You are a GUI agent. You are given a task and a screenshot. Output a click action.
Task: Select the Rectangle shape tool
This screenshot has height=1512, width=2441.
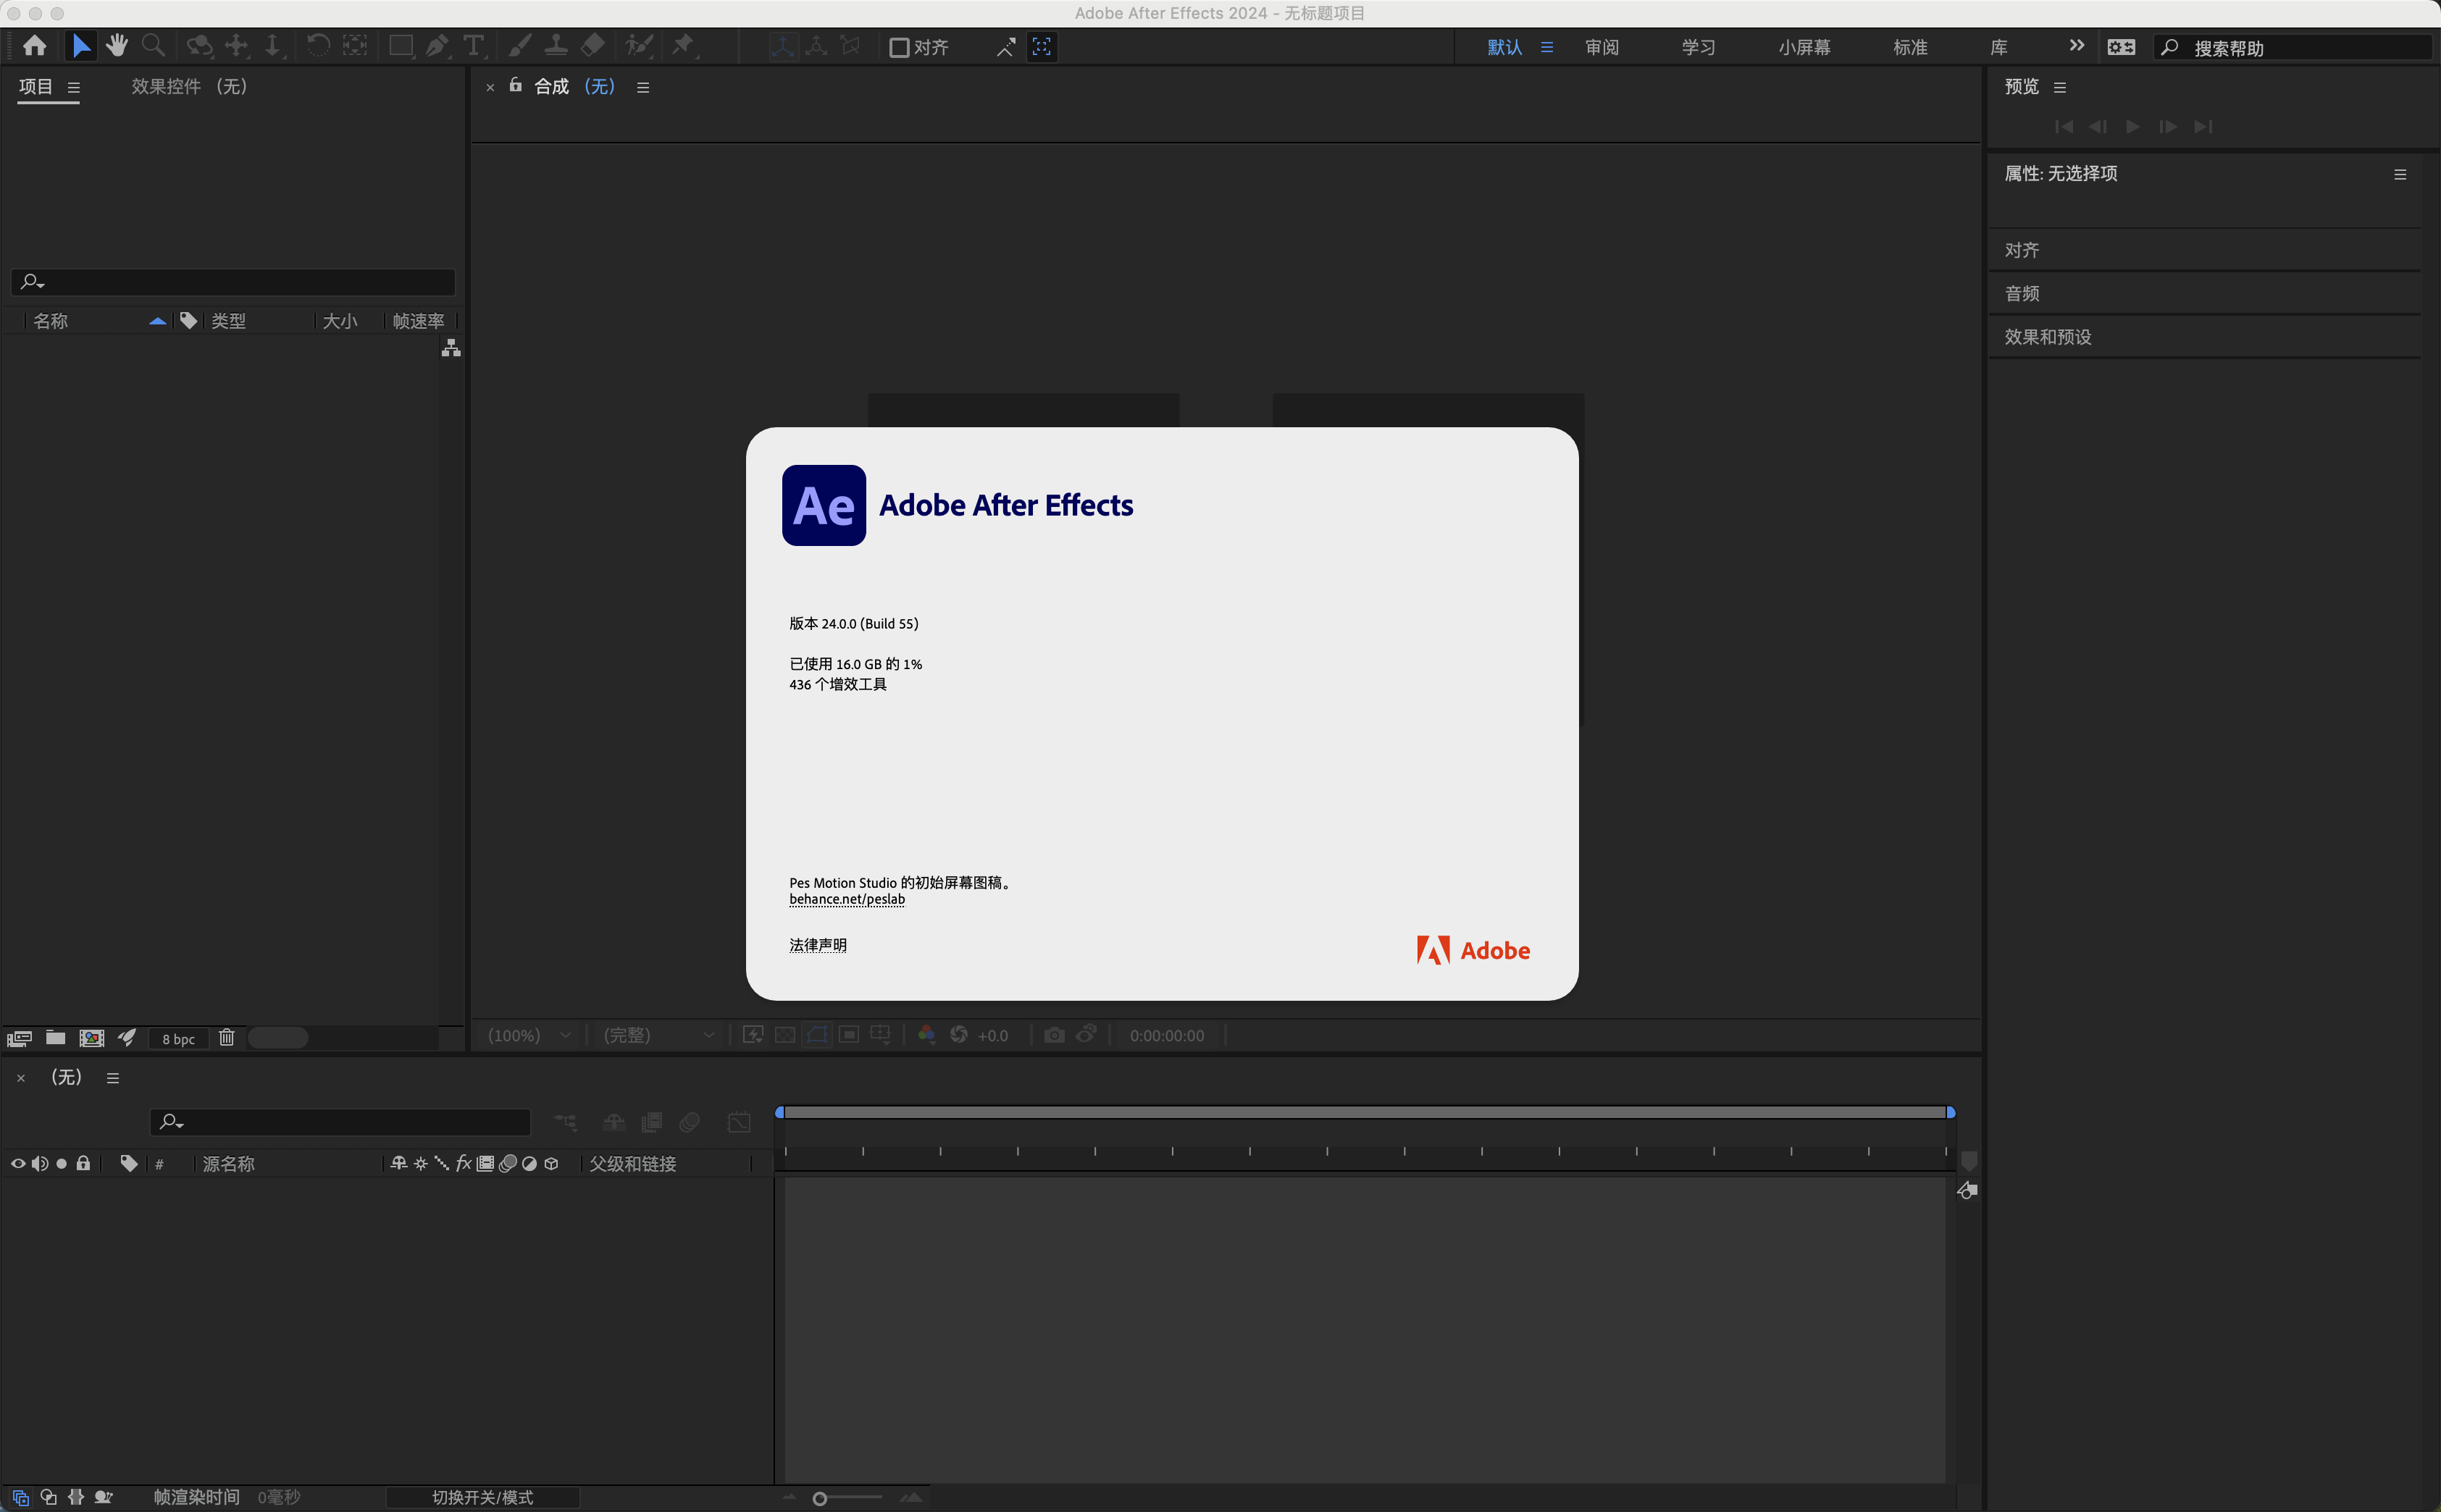pos(401,46)
